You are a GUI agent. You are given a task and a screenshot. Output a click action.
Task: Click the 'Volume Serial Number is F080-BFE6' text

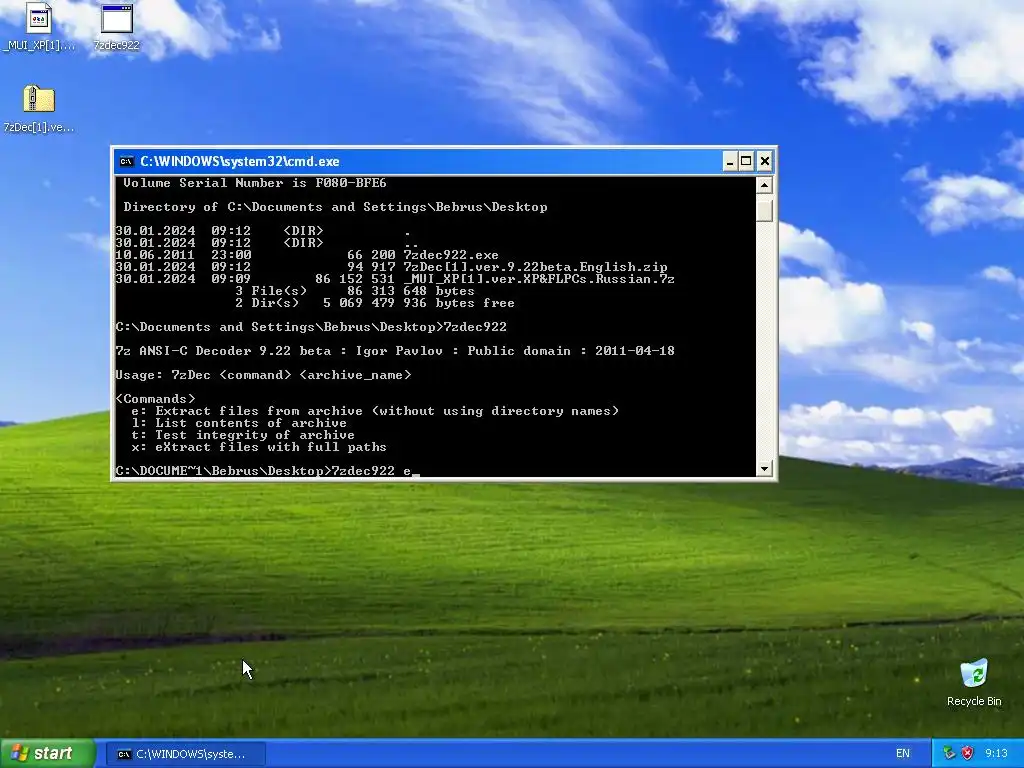click(x=255, y=183)
